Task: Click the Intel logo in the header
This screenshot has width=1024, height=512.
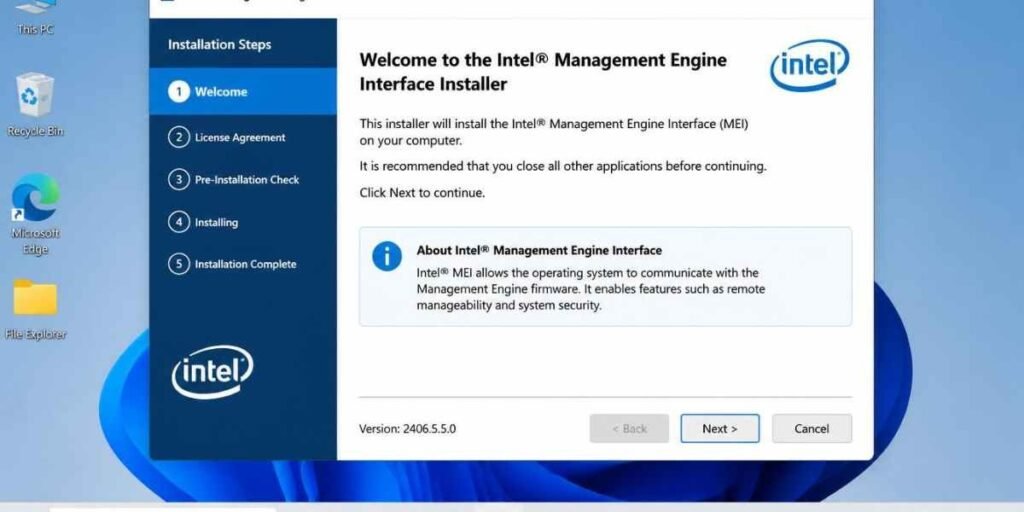Action: pyautogui.click(x=810, y=65)
